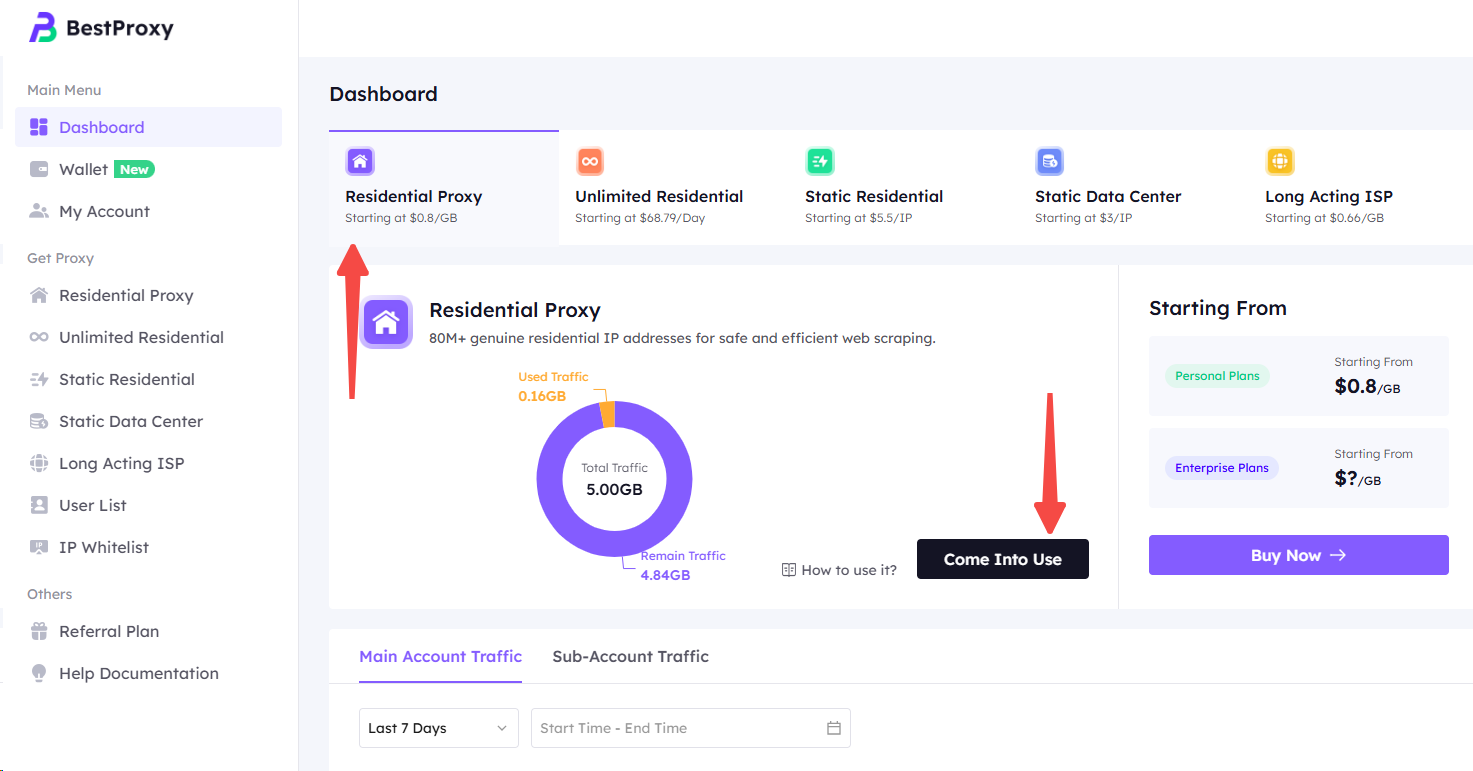The height and width of the screenshot is (771, 1473).
Task: Click the orange Unlimited Residential card icon
Action: click(590, 161)
